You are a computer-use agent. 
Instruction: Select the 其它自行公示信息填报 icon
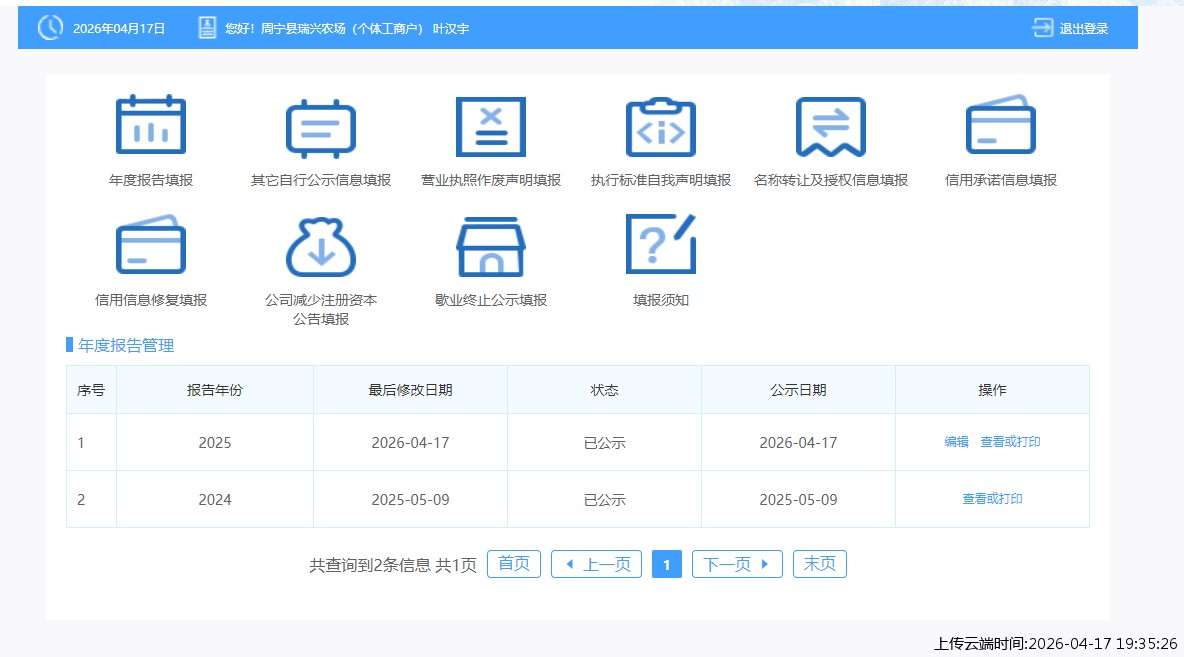[320, 127]
